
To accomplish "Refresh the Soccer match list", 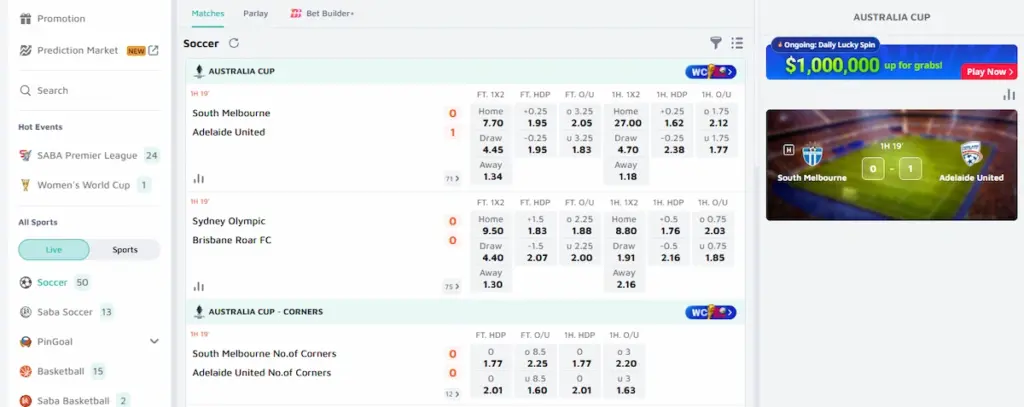I will (x=234, y=43).
